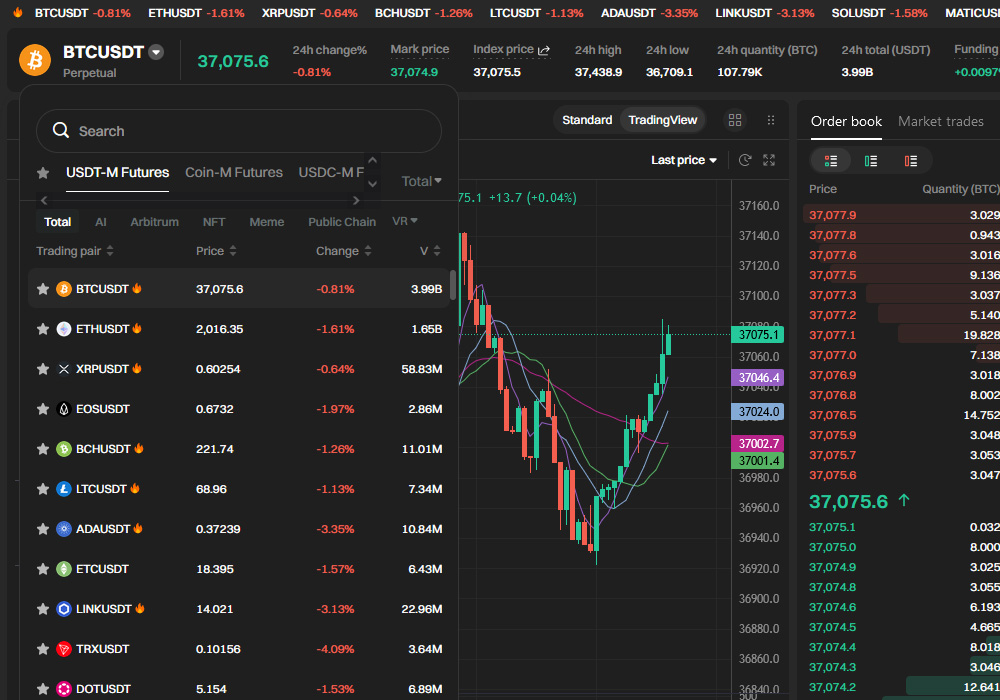Click the six-dot drag handle icon

(x=770, y=120)
